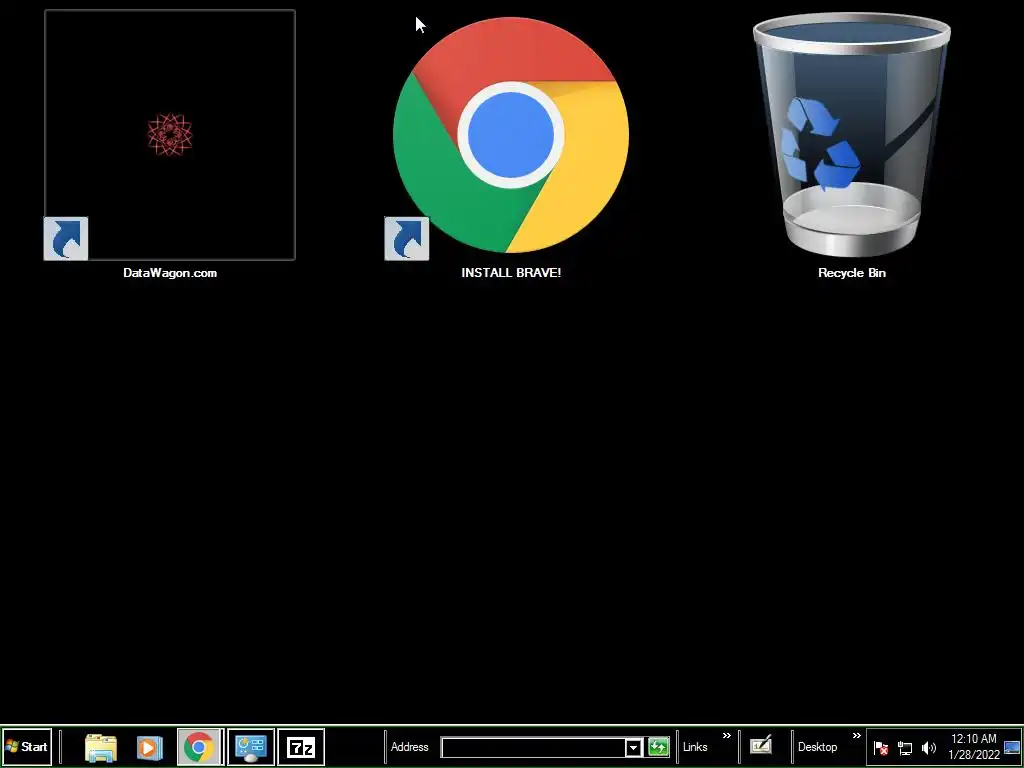Expand the Address bar dropdown arrow
The width and height of the screenshot is (1024, 768).
point(633,748)
